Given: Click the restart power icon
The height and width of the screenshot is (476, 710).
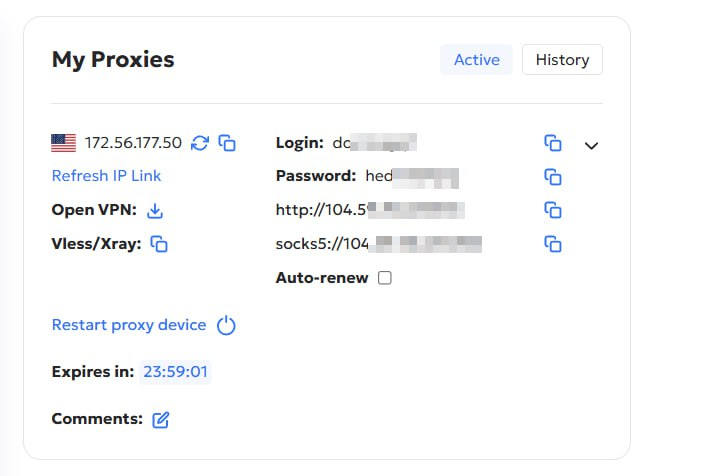Looking at the screenshot, I should point(227,325).
